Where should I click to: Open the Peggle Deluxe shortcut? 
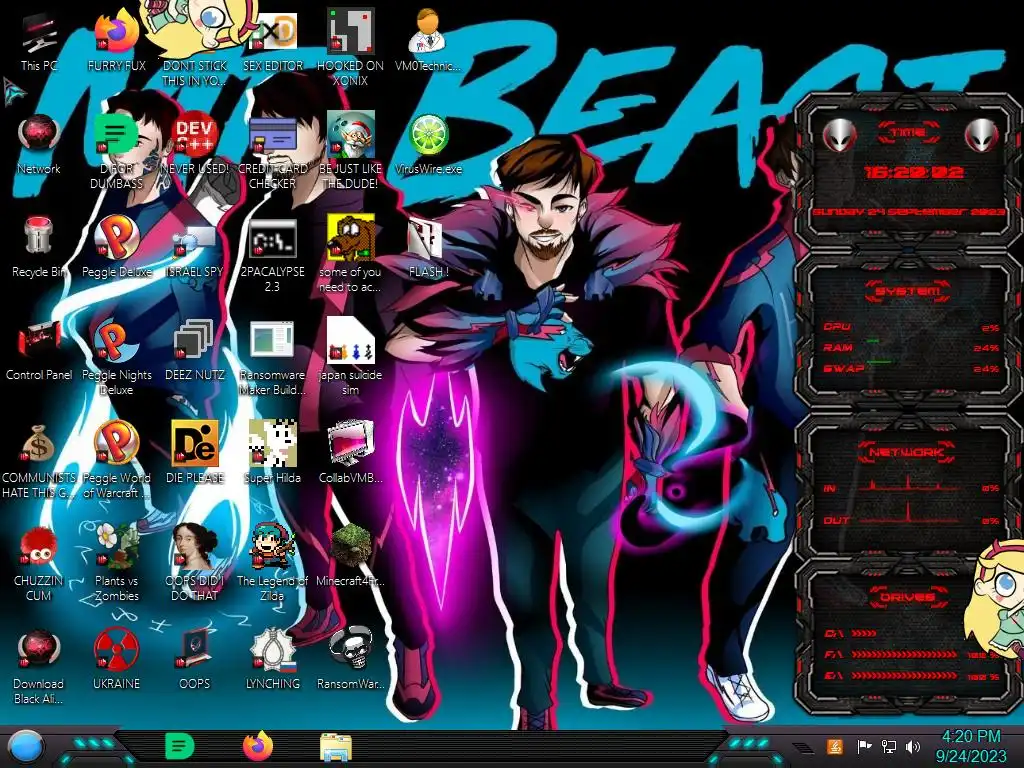click(x=116, y=248)
